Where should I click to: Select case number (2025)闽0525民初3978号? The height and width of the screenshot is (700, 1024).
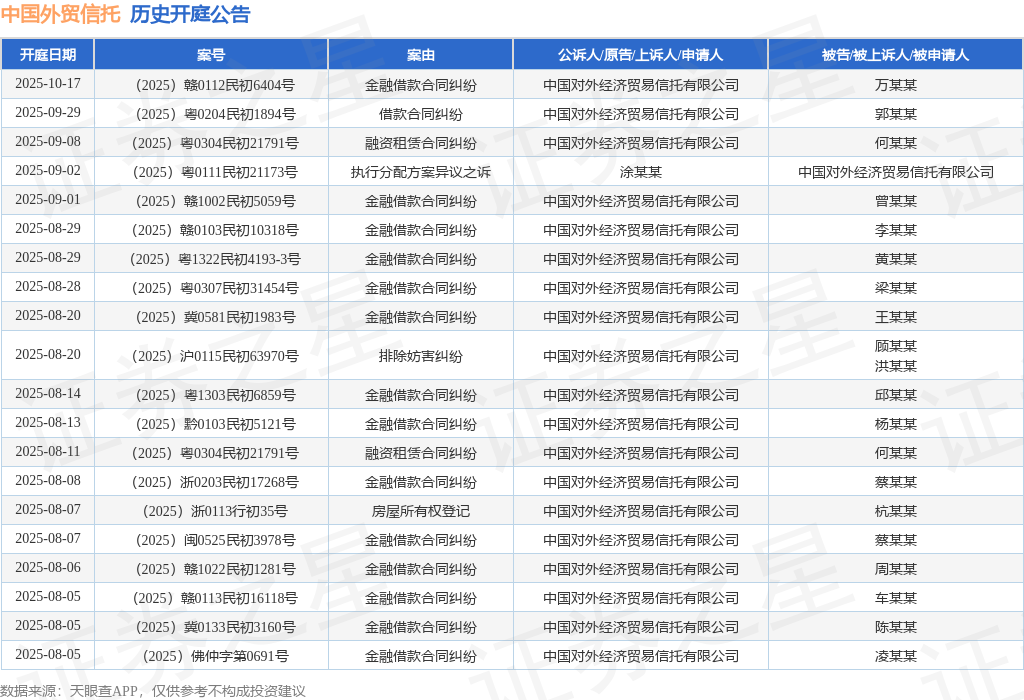215,540
